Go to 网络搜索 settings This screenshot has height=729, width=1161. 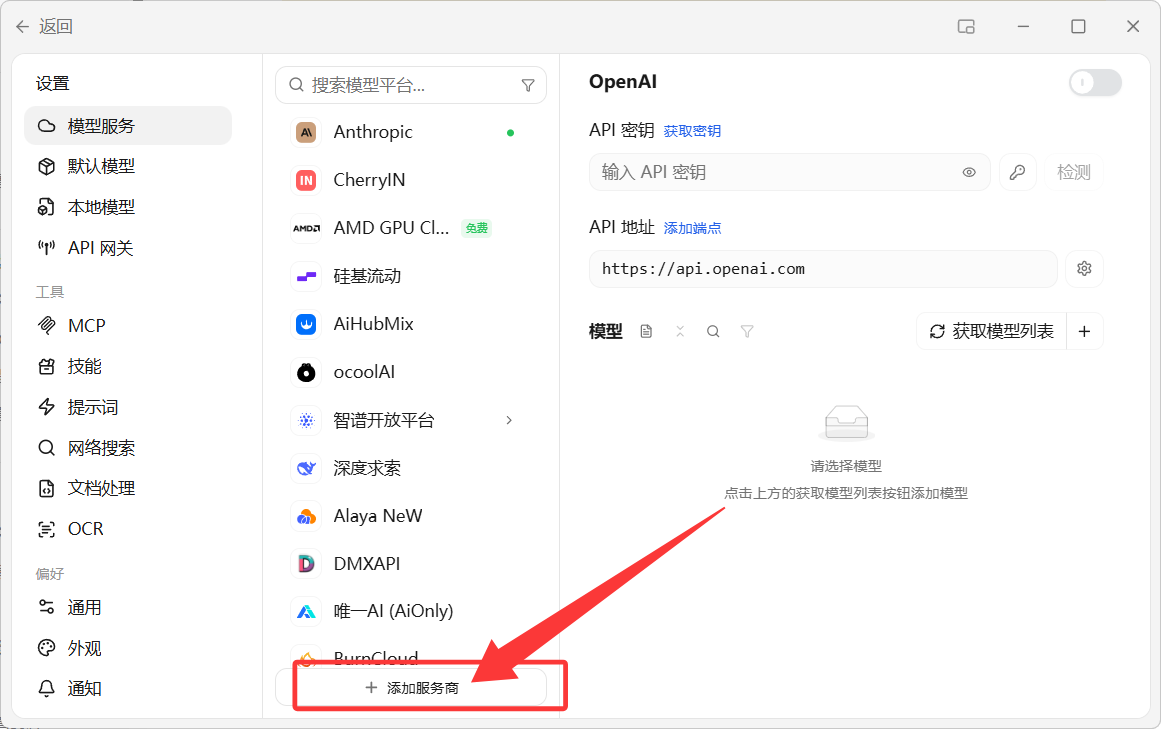(x=128, y=448)
